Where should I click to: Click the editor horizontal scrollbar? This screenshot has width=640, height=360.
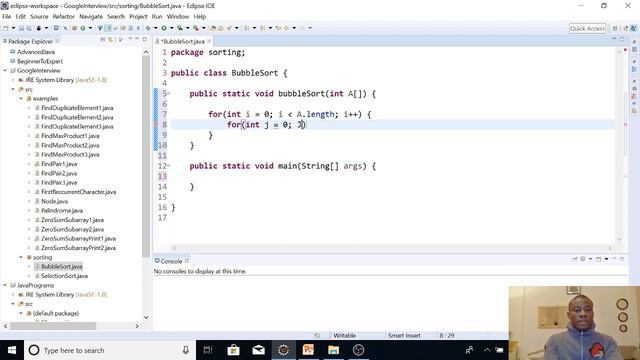click(392, 248)
